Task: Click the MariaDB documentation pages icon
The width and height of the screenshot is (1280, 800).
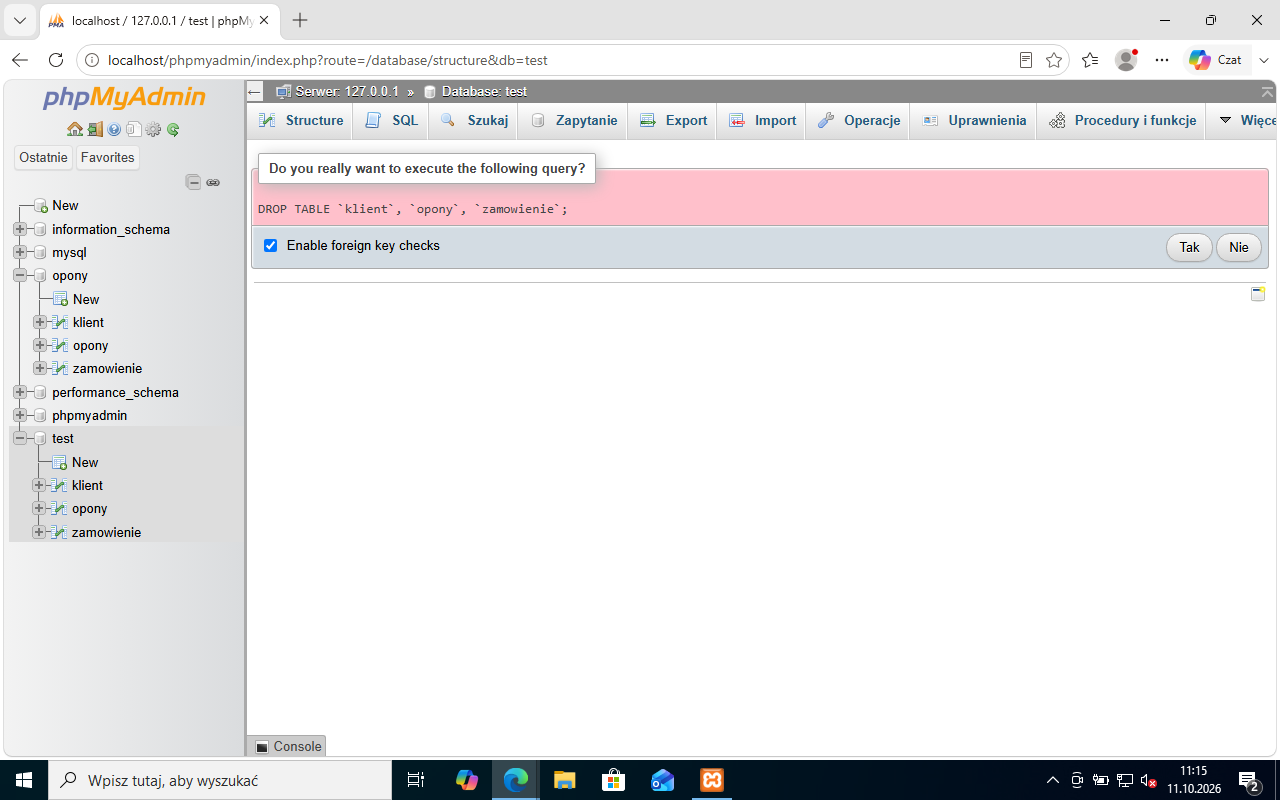Action: (x=133, y=129)
